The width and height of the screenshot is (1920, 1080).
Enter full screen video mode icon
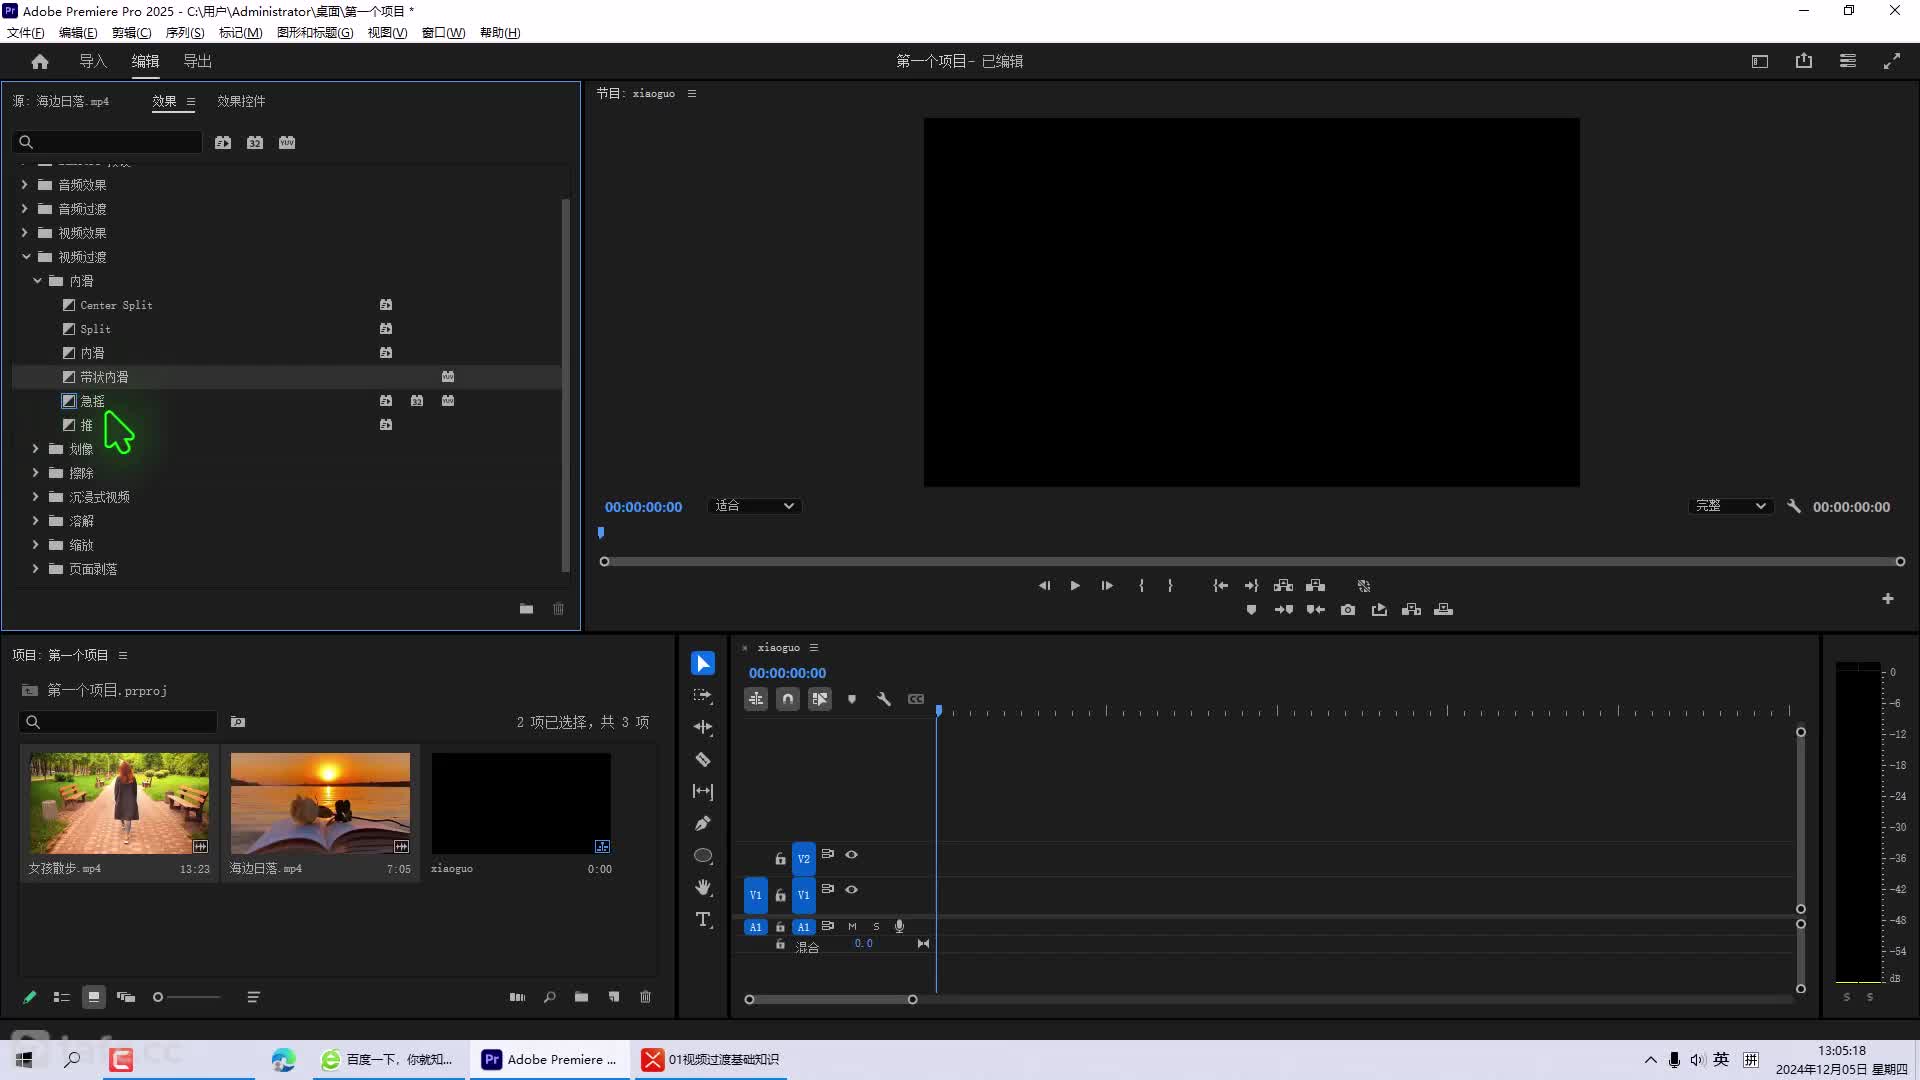pos(1892,62)
